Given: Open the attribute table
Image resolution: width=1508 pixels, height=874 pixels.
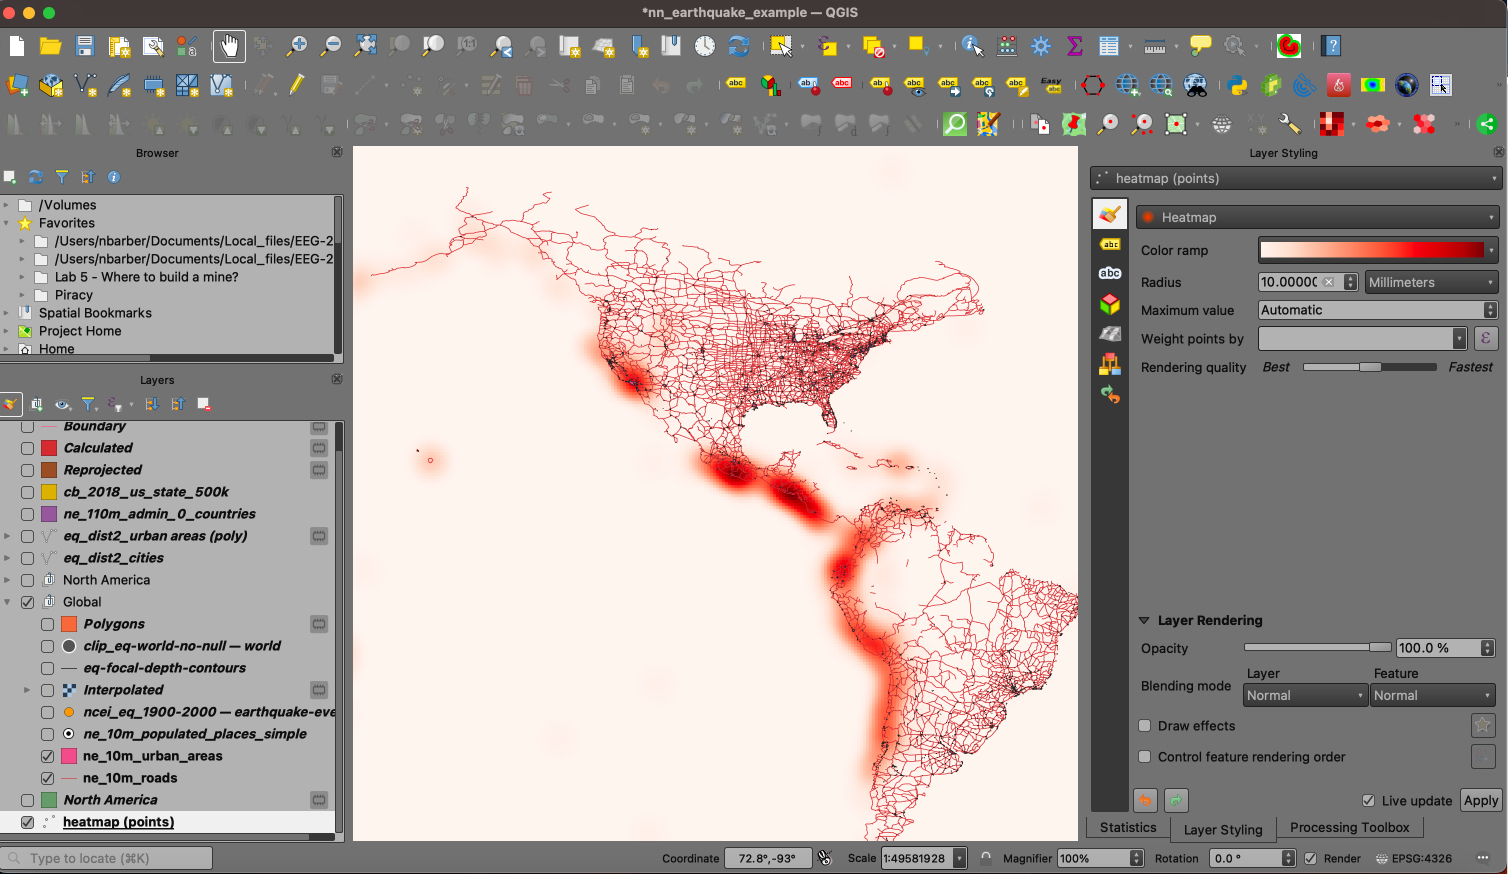Looking at the screenshot, I should pyautogui.click(x=1109, y=46).
